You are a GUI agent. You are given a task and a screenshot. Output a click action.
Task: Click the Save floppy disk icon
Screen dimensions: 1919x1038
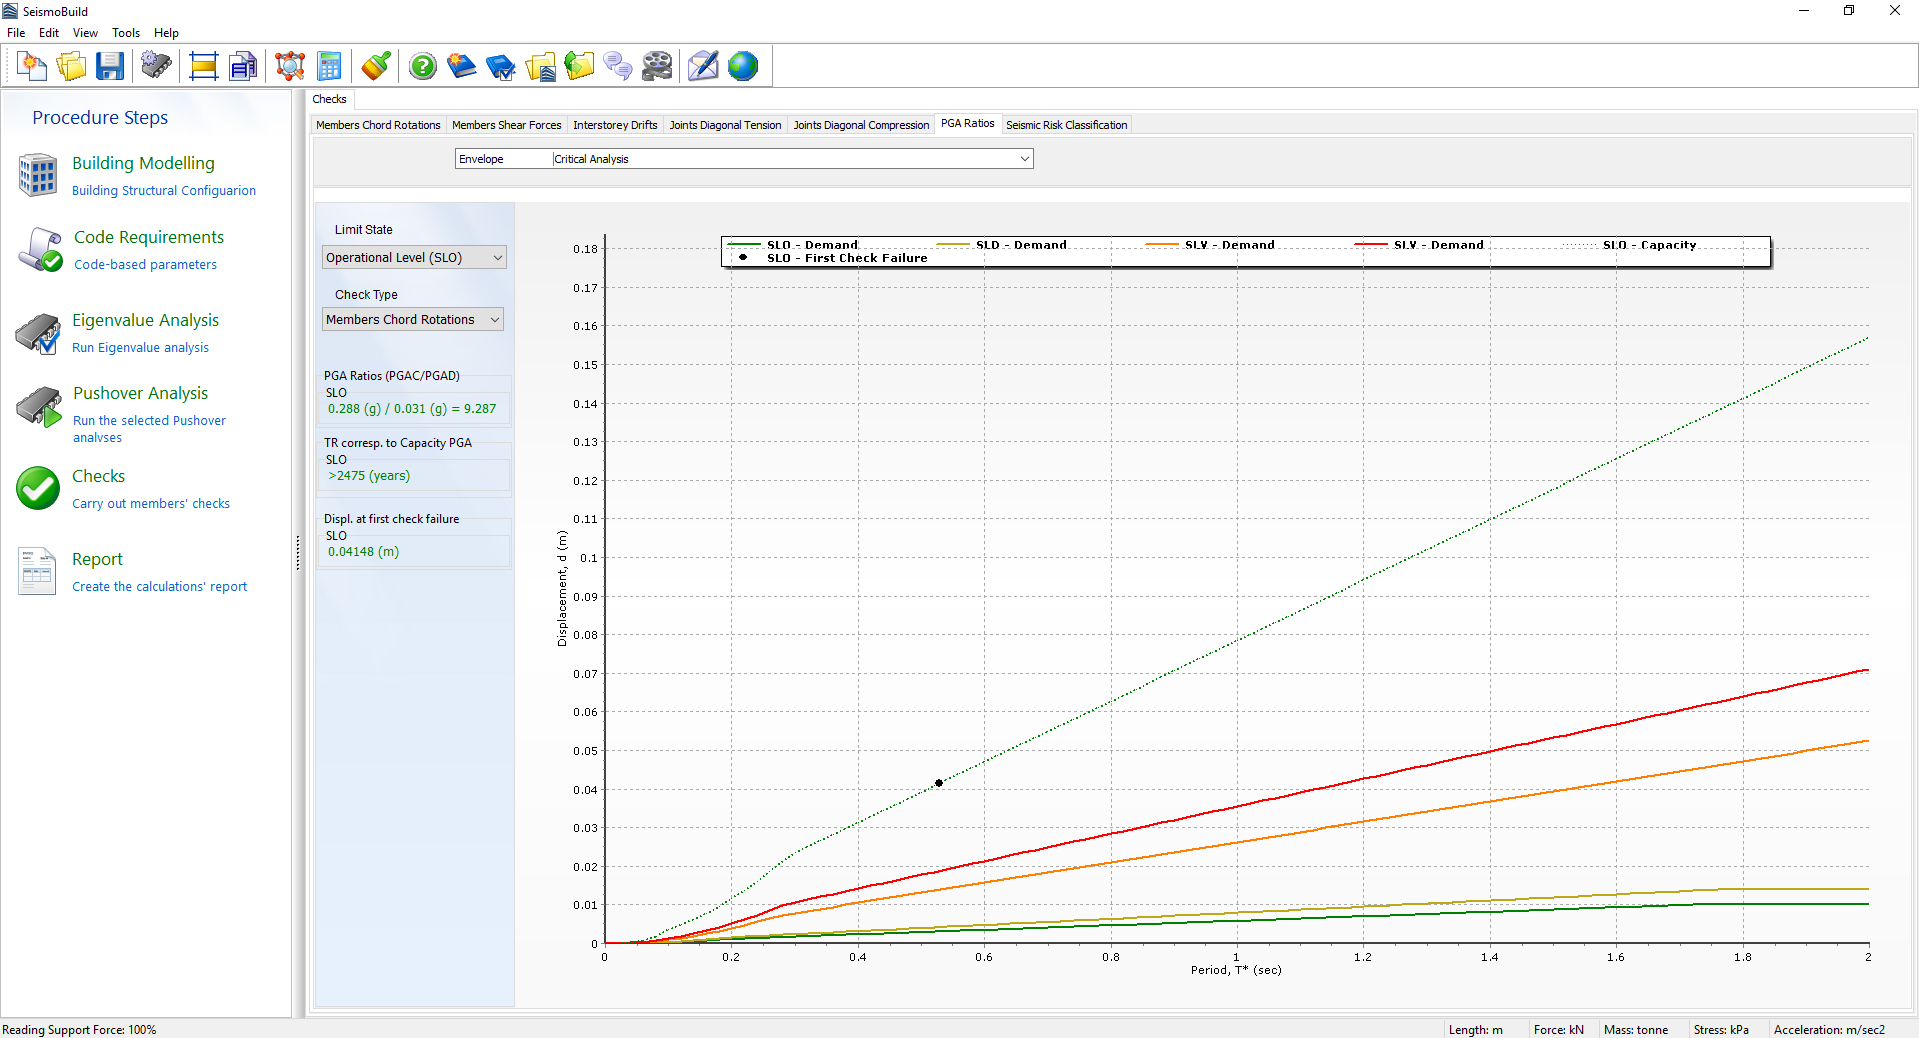tap(110, 67)
